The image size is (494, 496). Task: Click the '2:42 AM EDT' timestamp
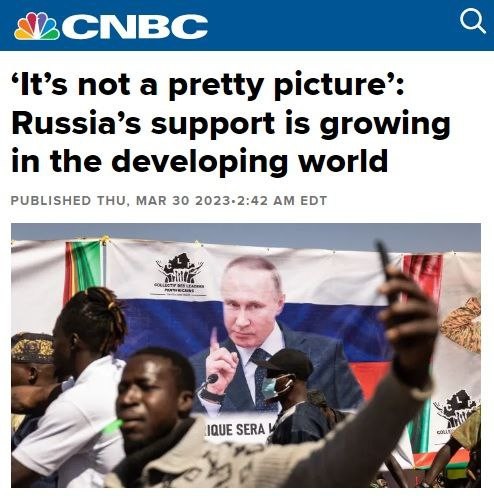282,201
